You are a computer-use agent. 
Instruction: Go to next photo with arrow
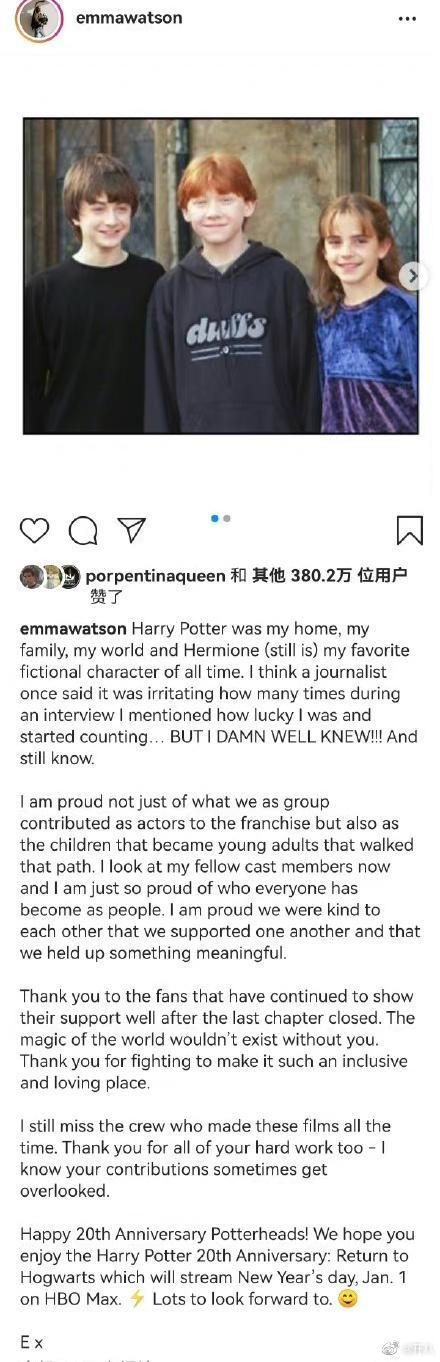(x=411, y=276)
